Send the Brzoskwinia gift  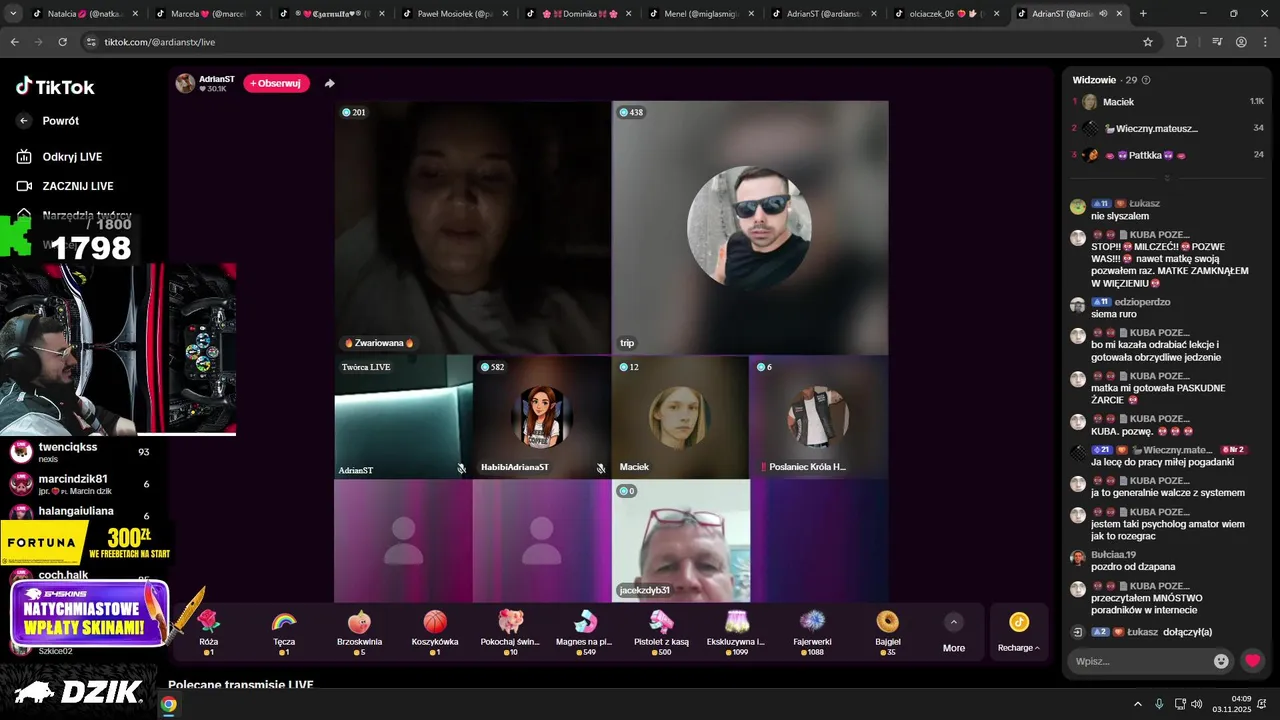click(x=359, y=632)
